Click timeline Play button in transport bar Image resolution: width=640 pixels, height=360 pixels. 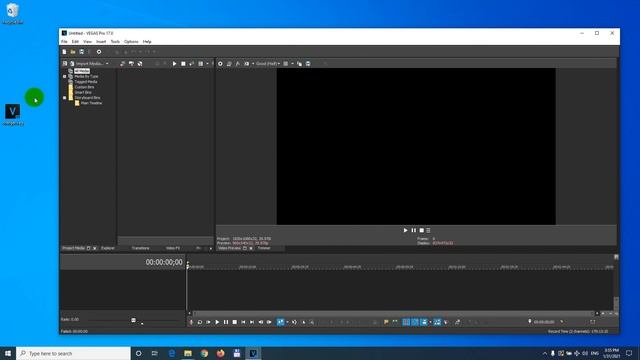(217, 322)
